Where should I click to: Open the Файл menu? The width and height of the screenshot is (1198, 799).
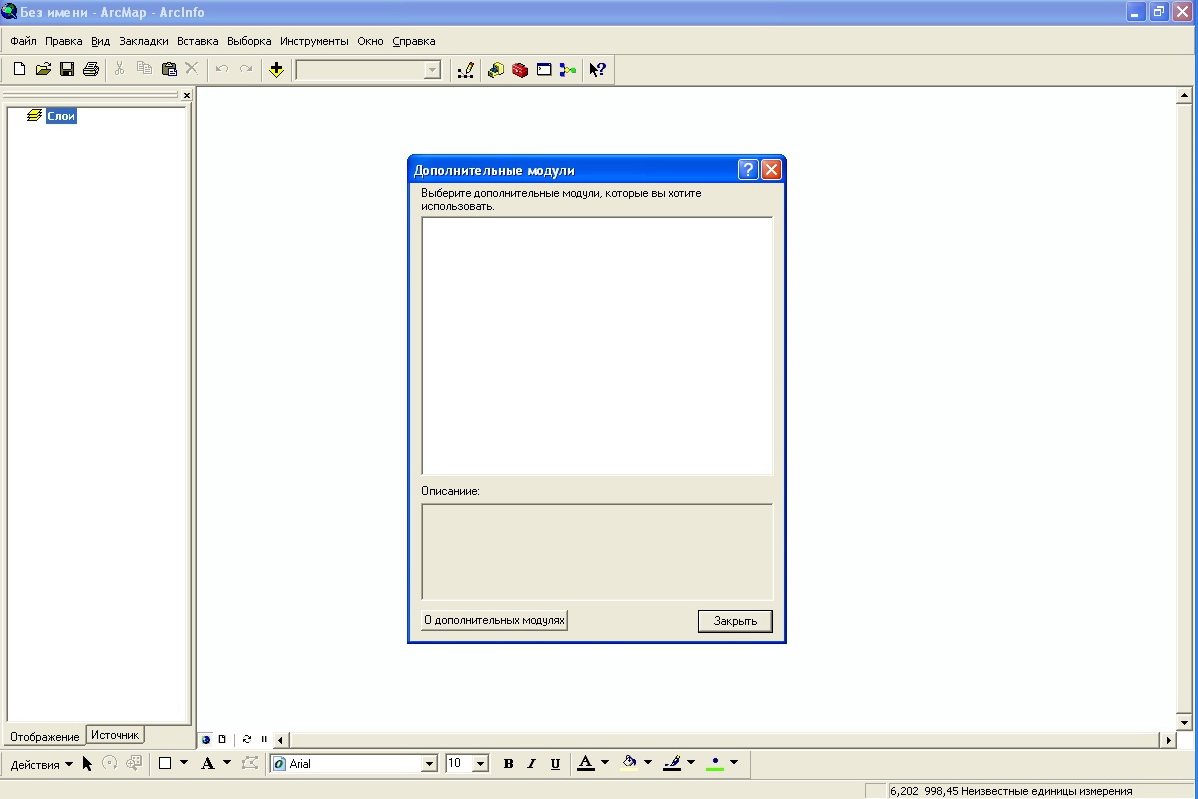[x=23, y=41]
